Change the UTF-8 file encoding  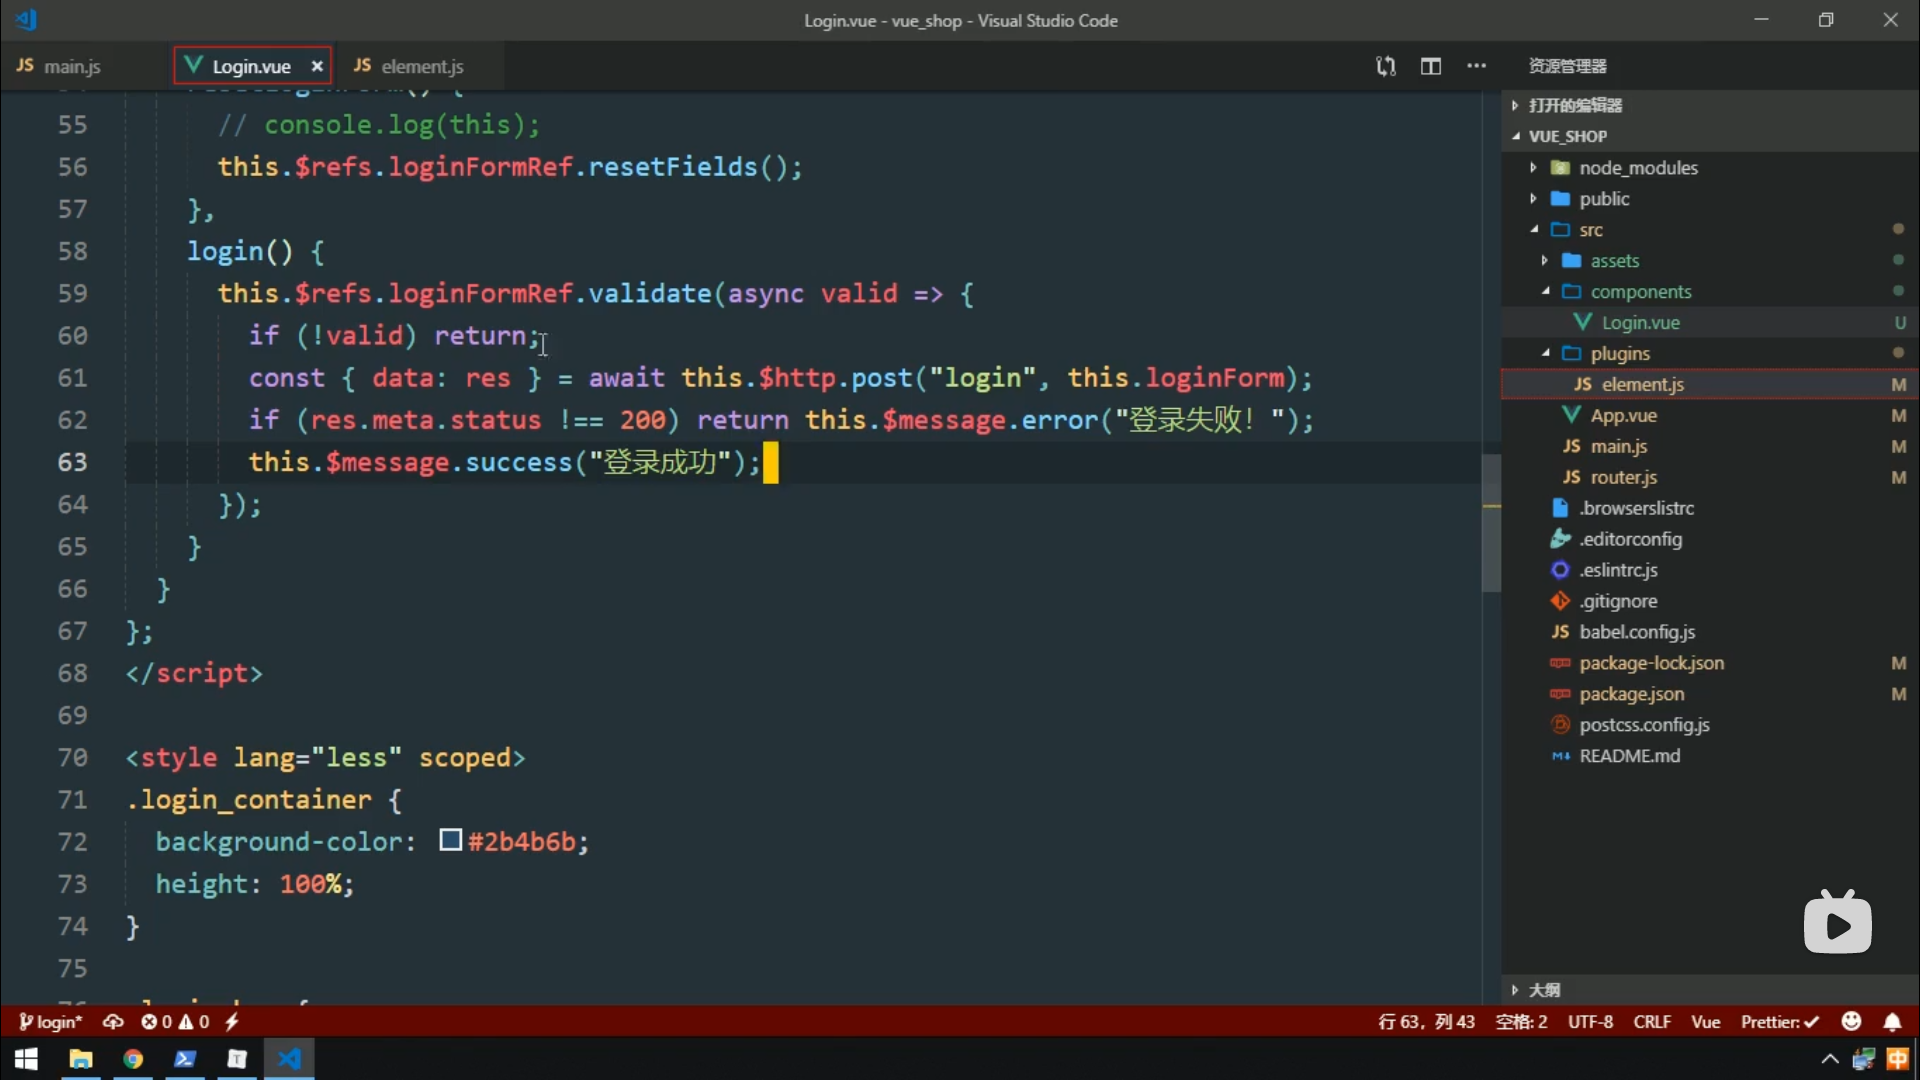(1590, 1022)
